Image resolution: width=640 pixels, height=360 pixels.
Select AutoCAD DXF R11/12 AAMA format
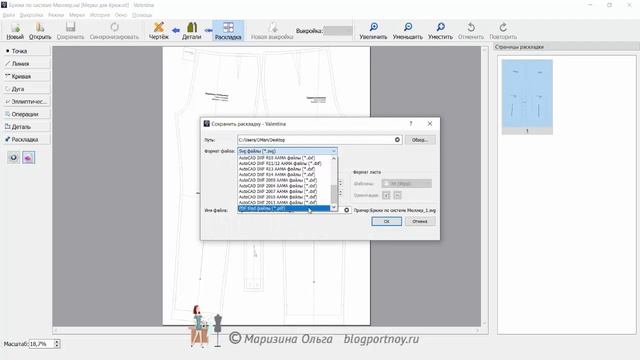284,163
